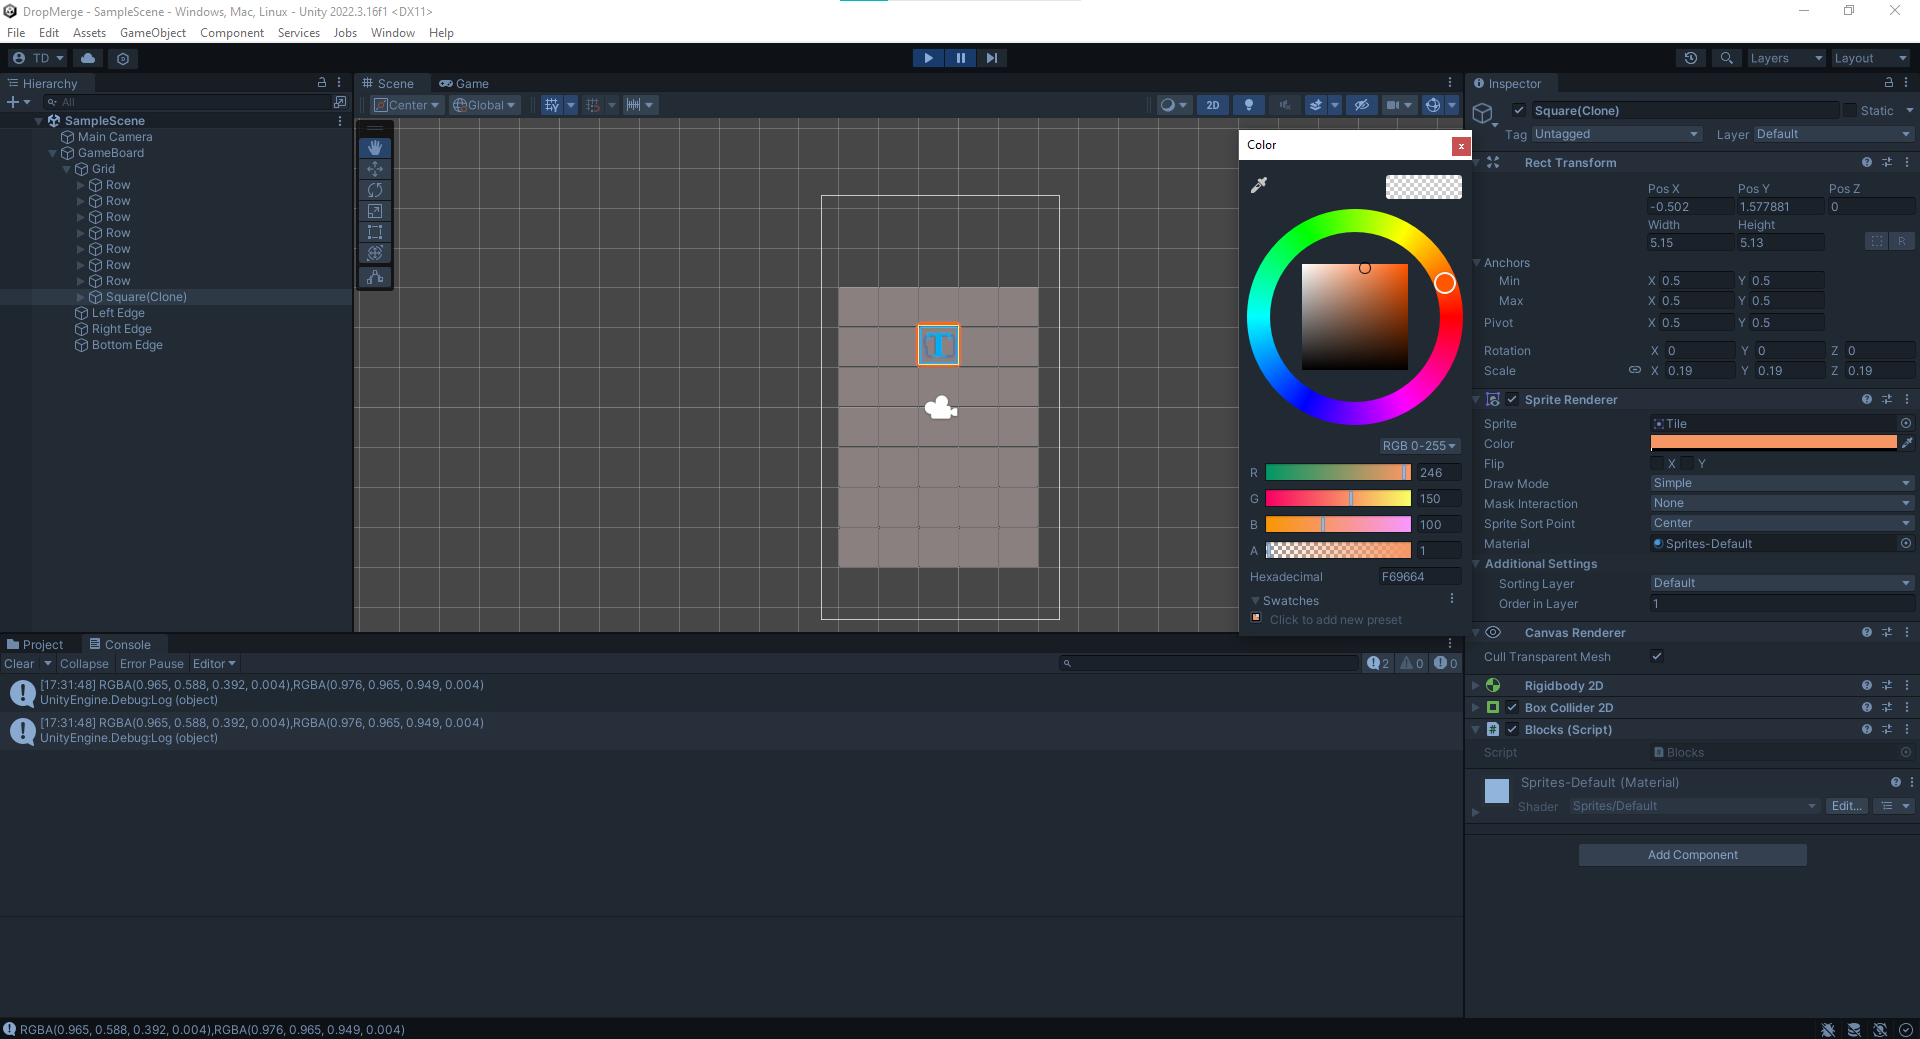Pick a color using the eyedropper tool
Image resolution: width=1920 pixels, height=1039 pixels.
click(x=1259, y=185)
